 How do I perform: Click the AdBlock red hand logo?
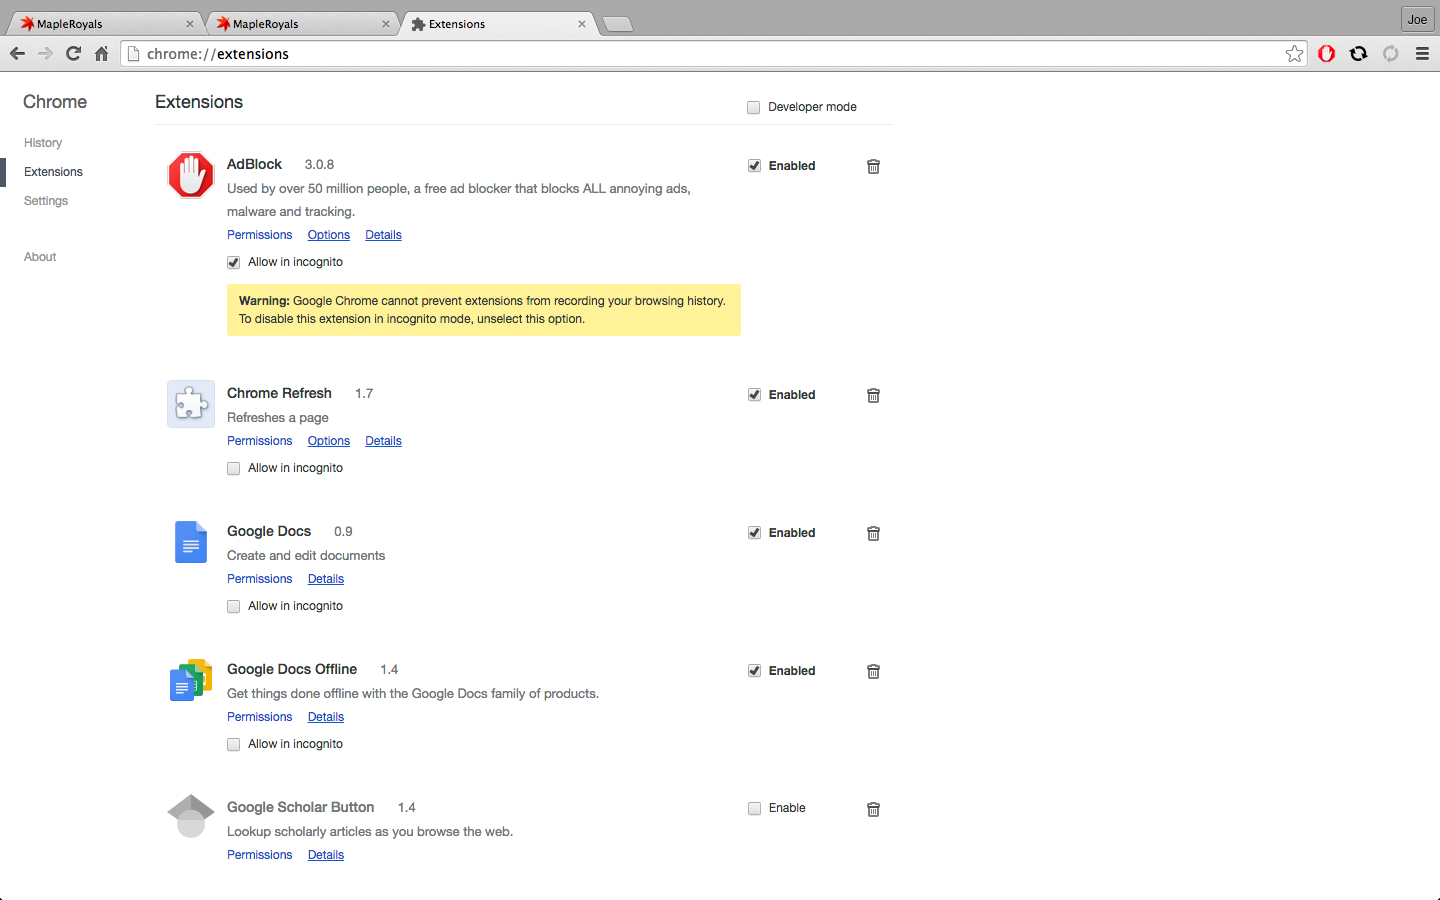[191, 175]
